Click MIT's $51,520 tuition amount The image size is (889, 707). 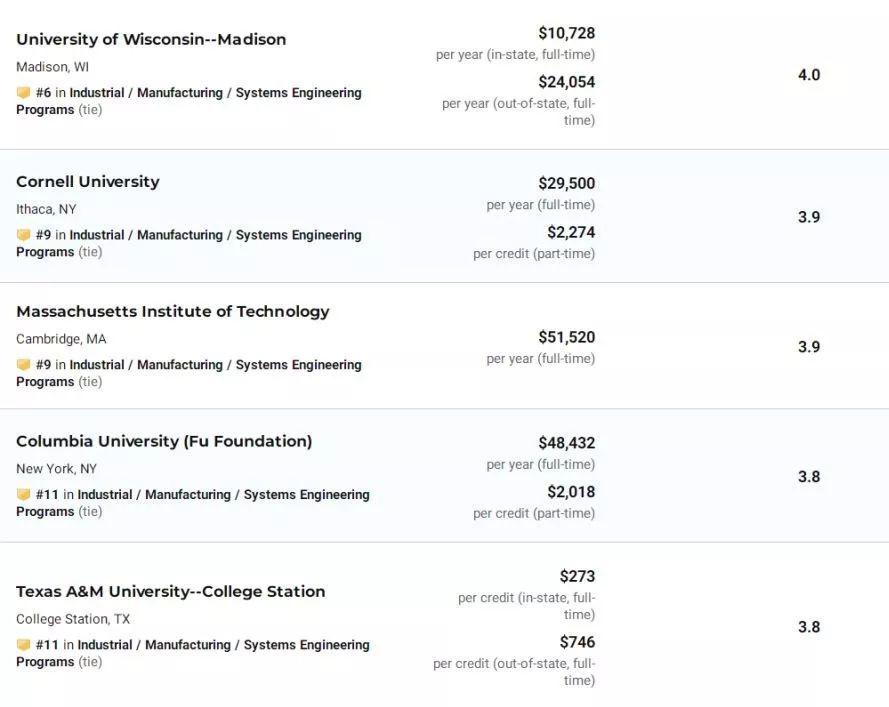566,337
